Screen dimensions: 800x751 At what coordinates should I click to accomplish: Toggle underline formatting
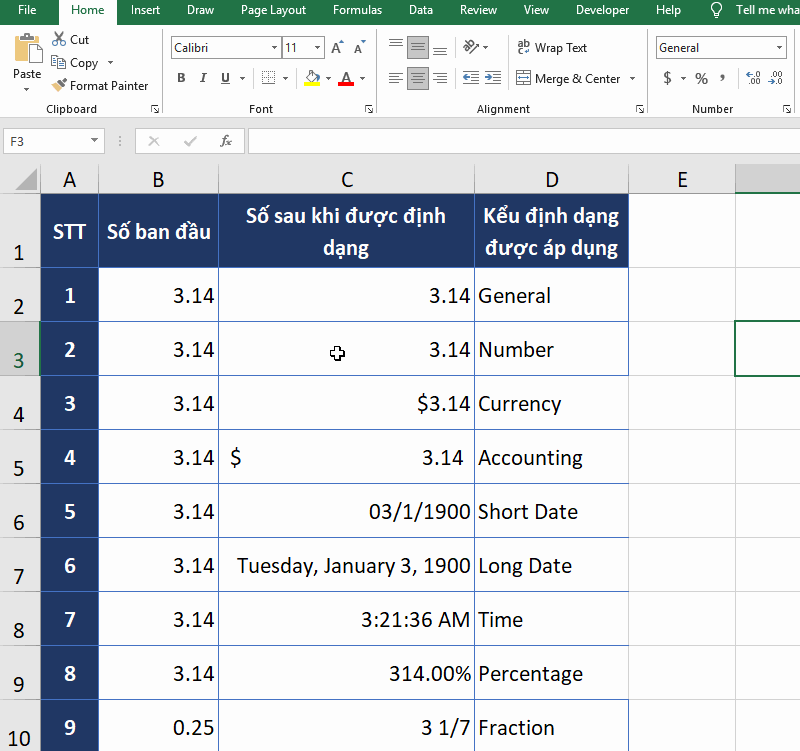point(226,78)
